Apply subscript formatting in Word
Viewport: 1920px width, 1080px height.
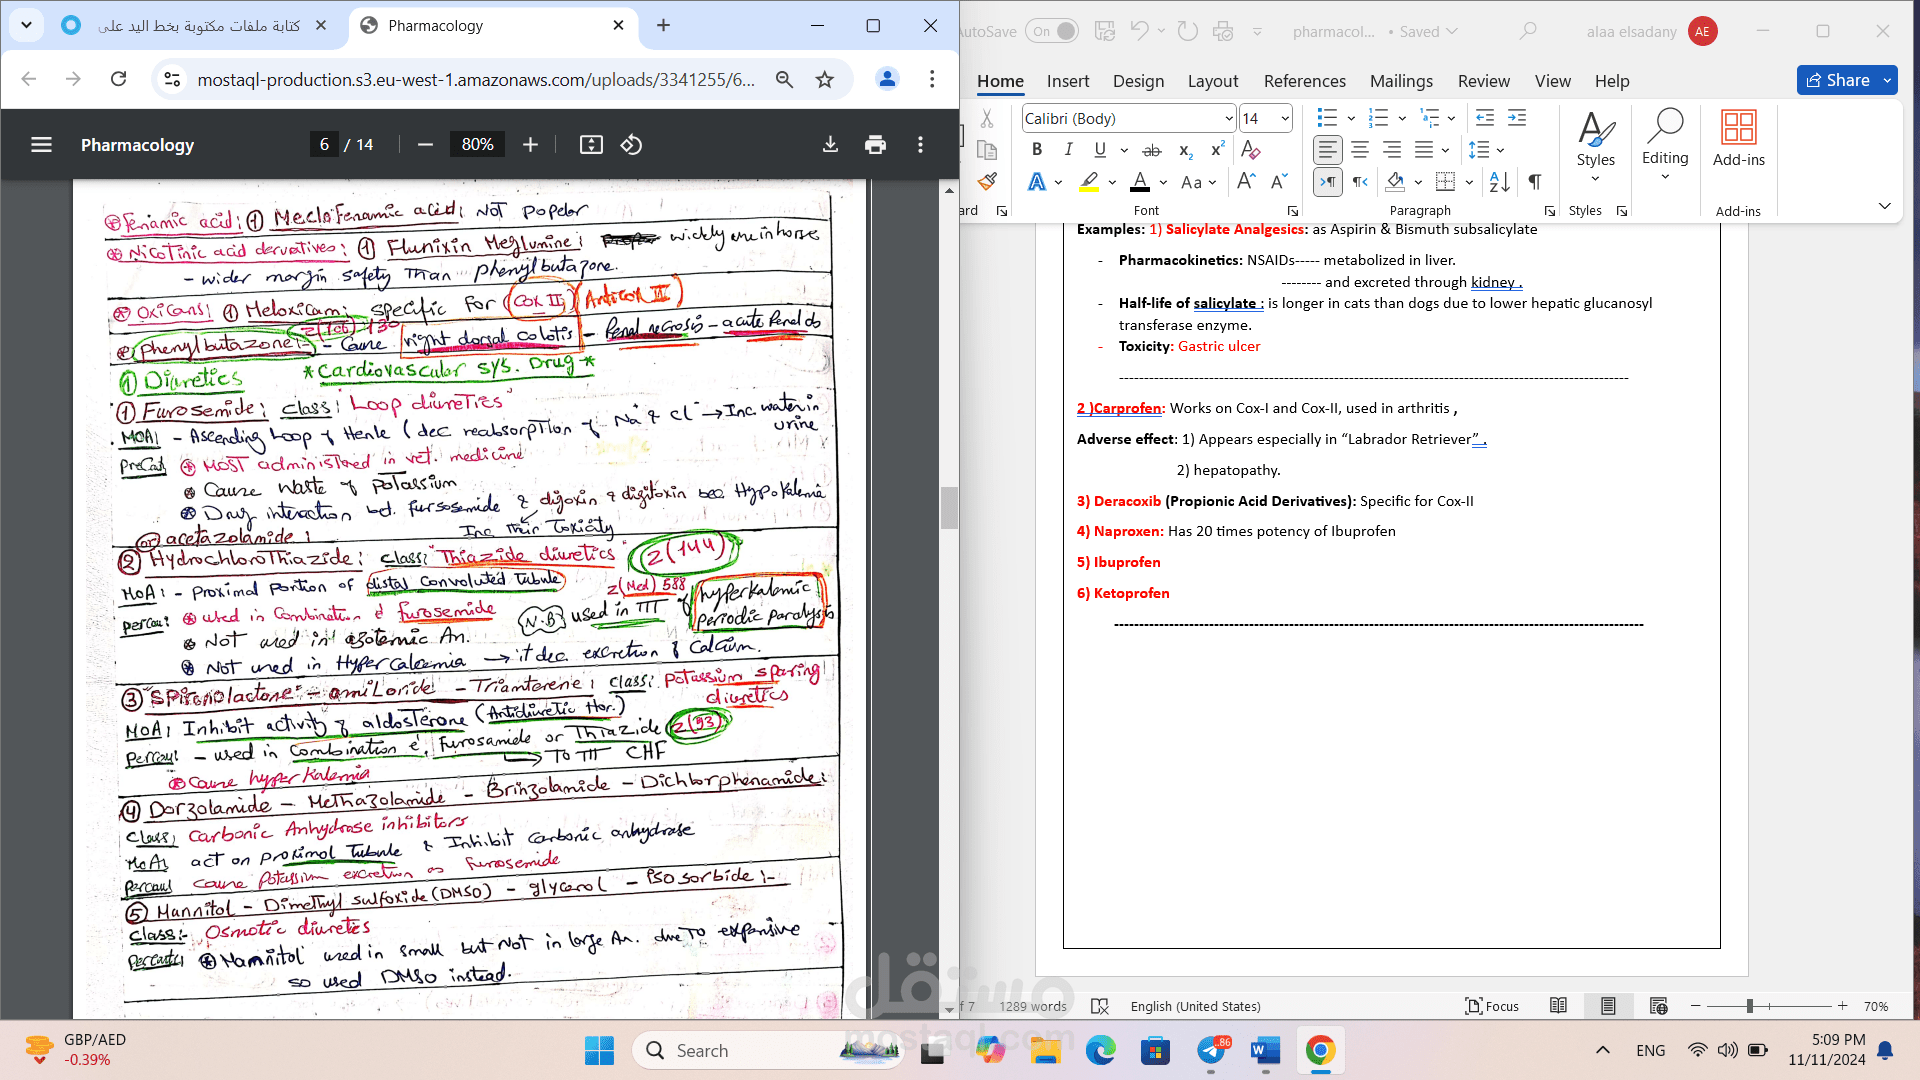tap(1185, 150)
